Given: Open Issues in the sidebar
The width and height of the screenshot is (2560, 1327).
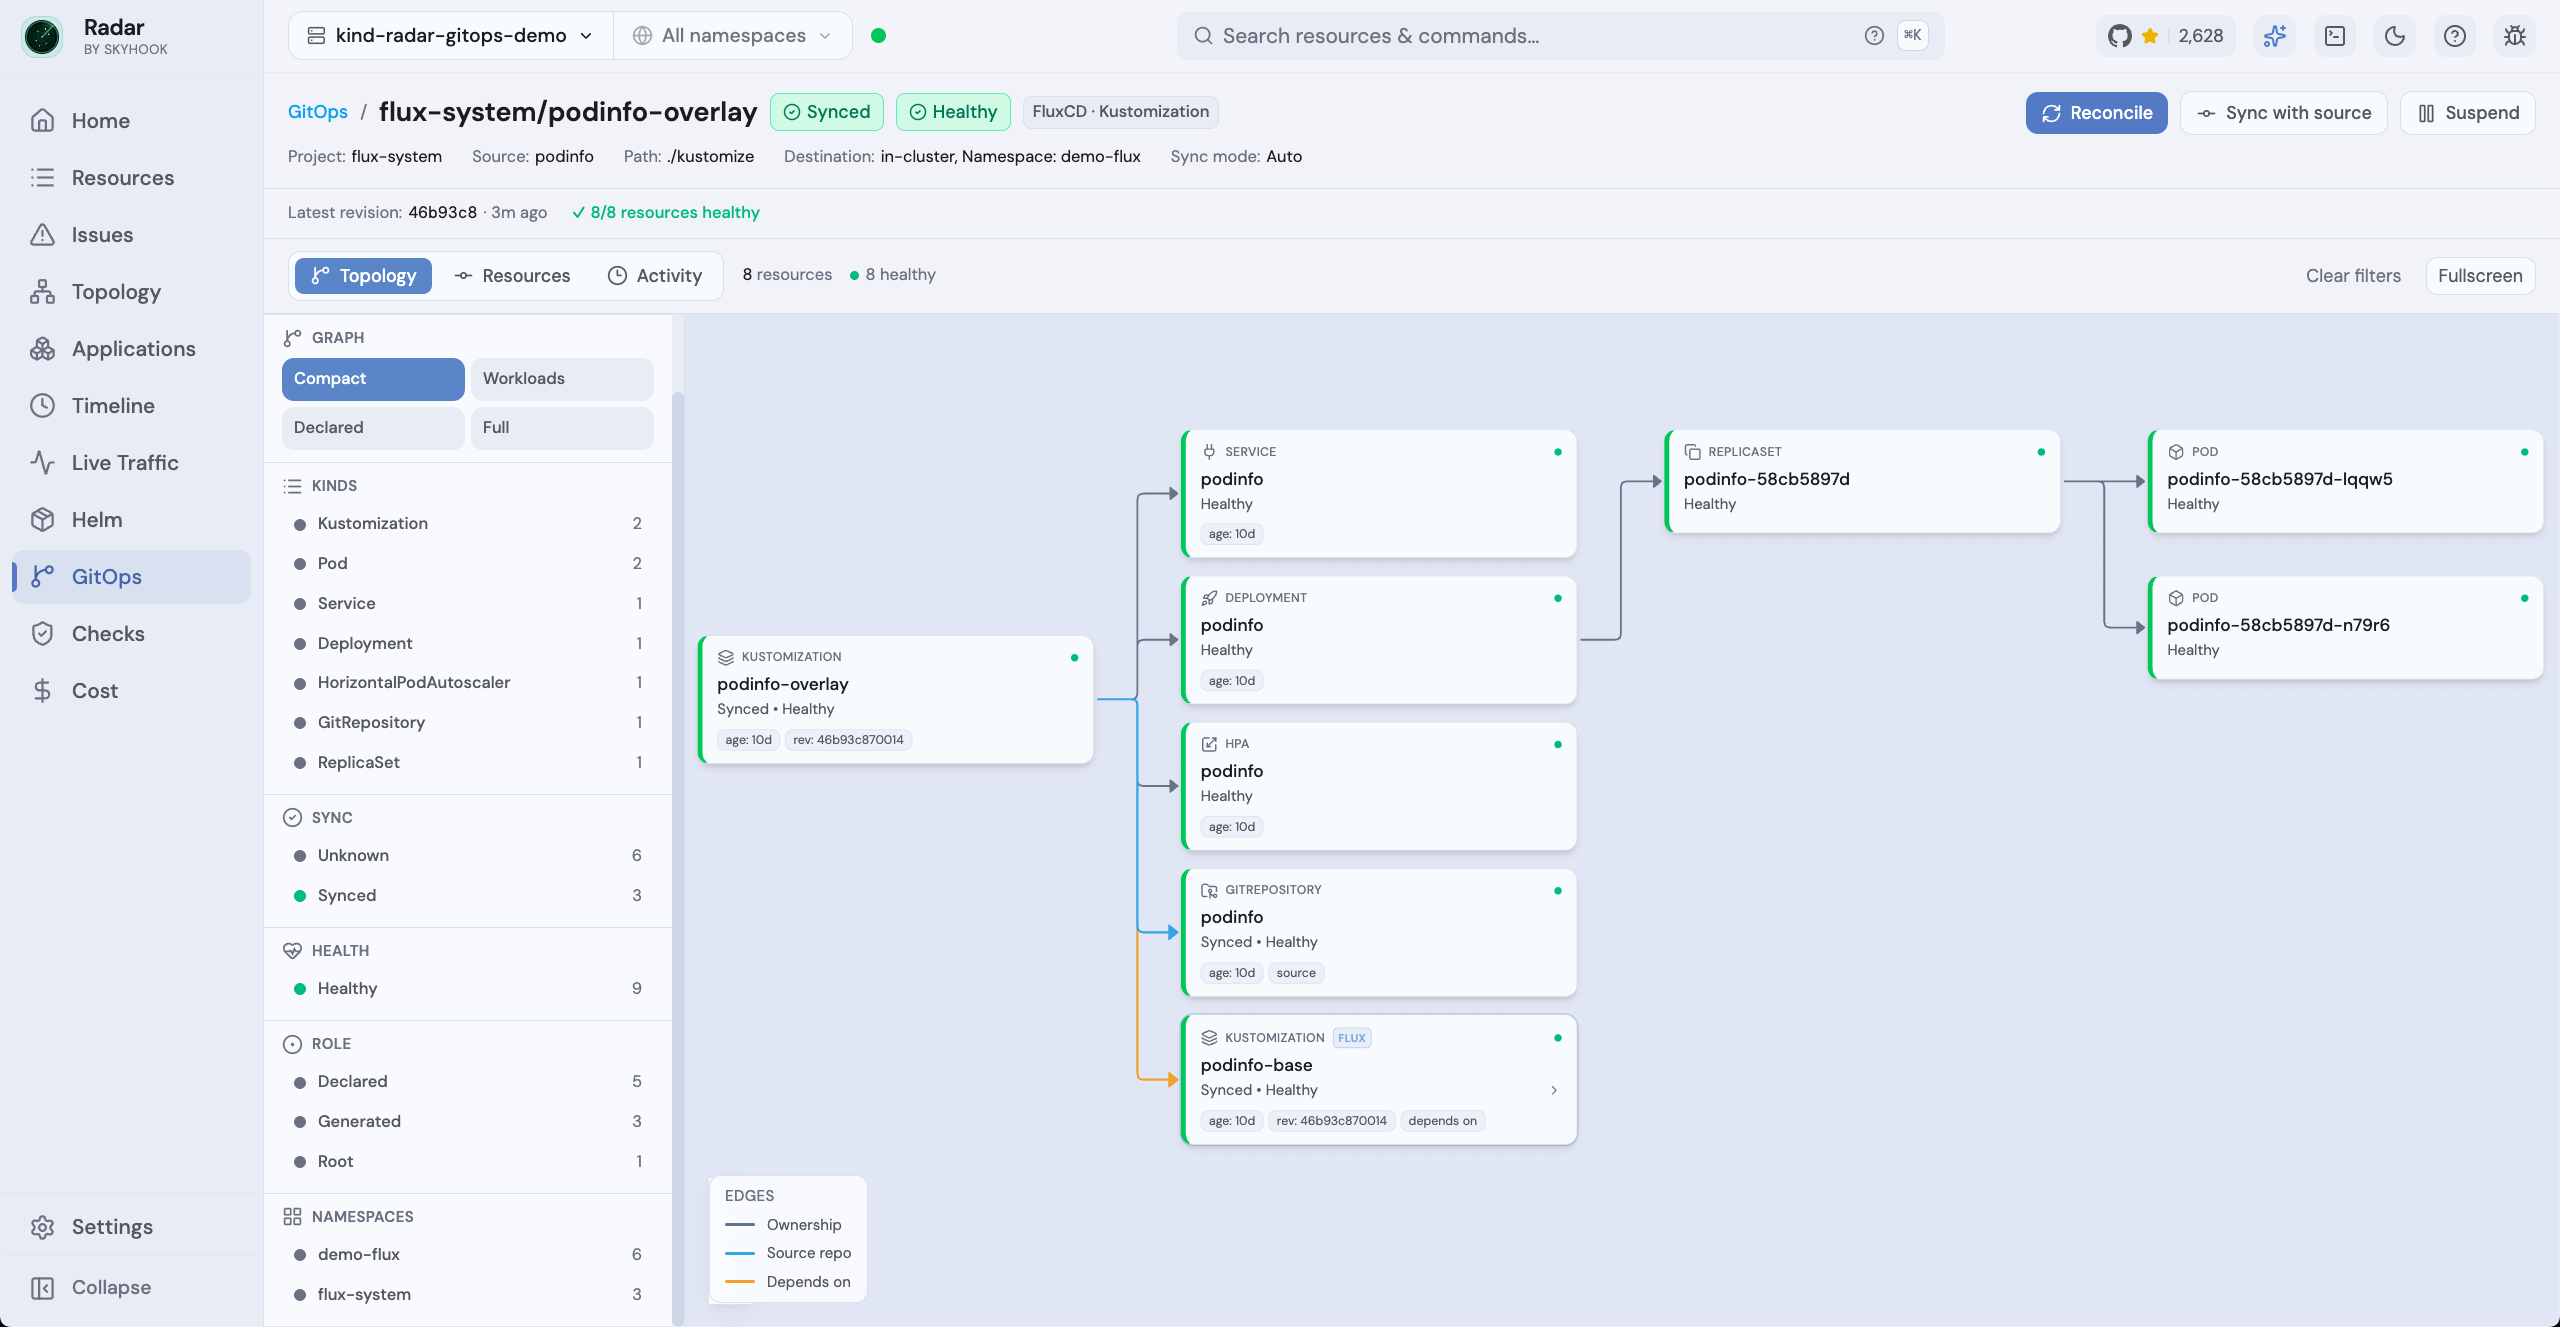Looking at the screenshot, I should pos(131,235).
